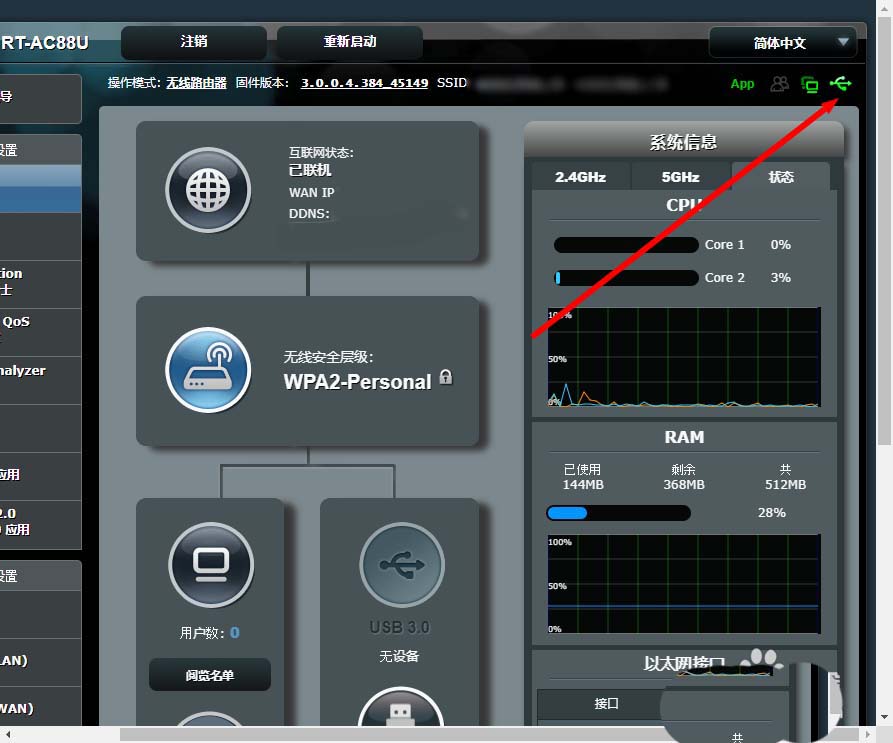Open the 简体中文 language dropdown

coord(783,43)
